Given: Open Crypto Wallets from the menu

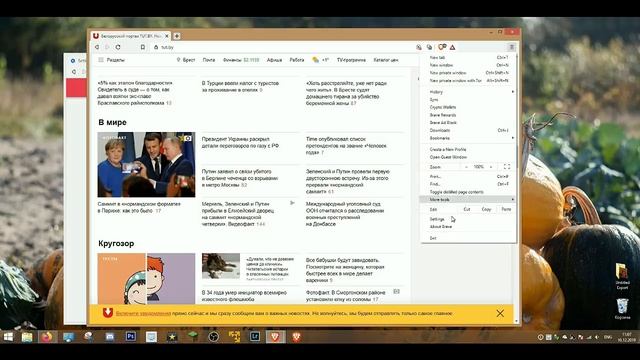Looking at the screenshot, I should tap(469, 107).
